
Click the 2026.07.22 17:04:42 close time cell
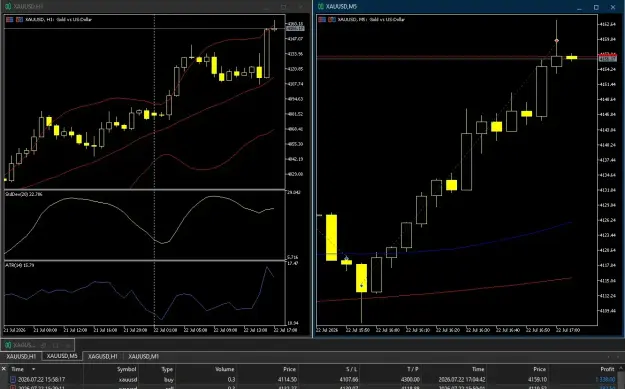click(x=462, y=379)
